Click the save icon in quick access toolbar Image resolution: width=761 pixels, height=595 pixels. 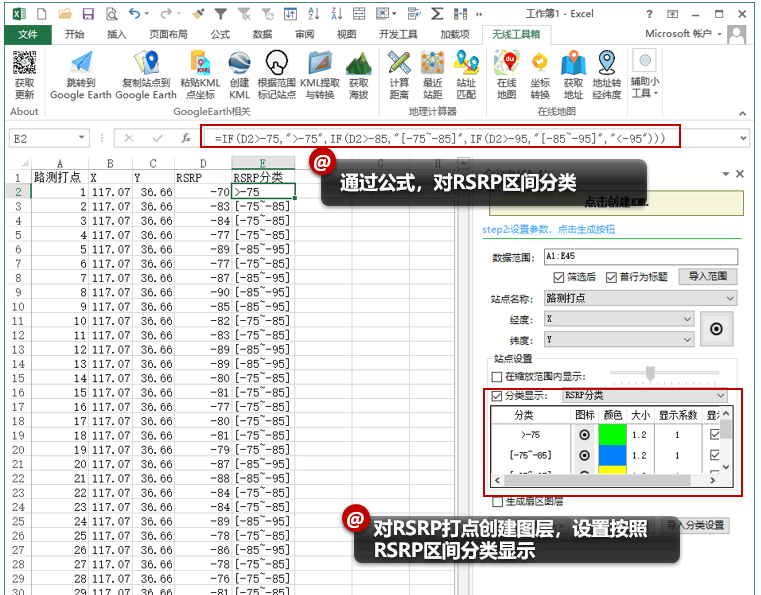pyautogui.click(x=88, y=14)
